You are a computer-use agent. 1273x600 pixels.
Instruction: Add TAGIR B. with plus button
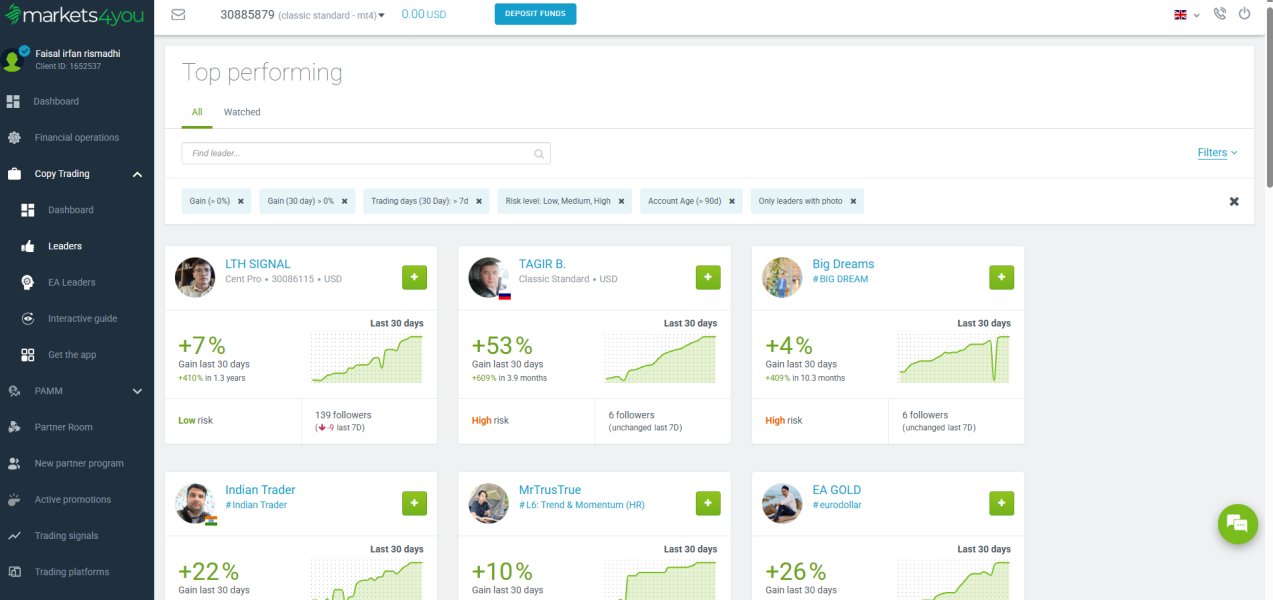pyautogui.click(x=708, y=277)
